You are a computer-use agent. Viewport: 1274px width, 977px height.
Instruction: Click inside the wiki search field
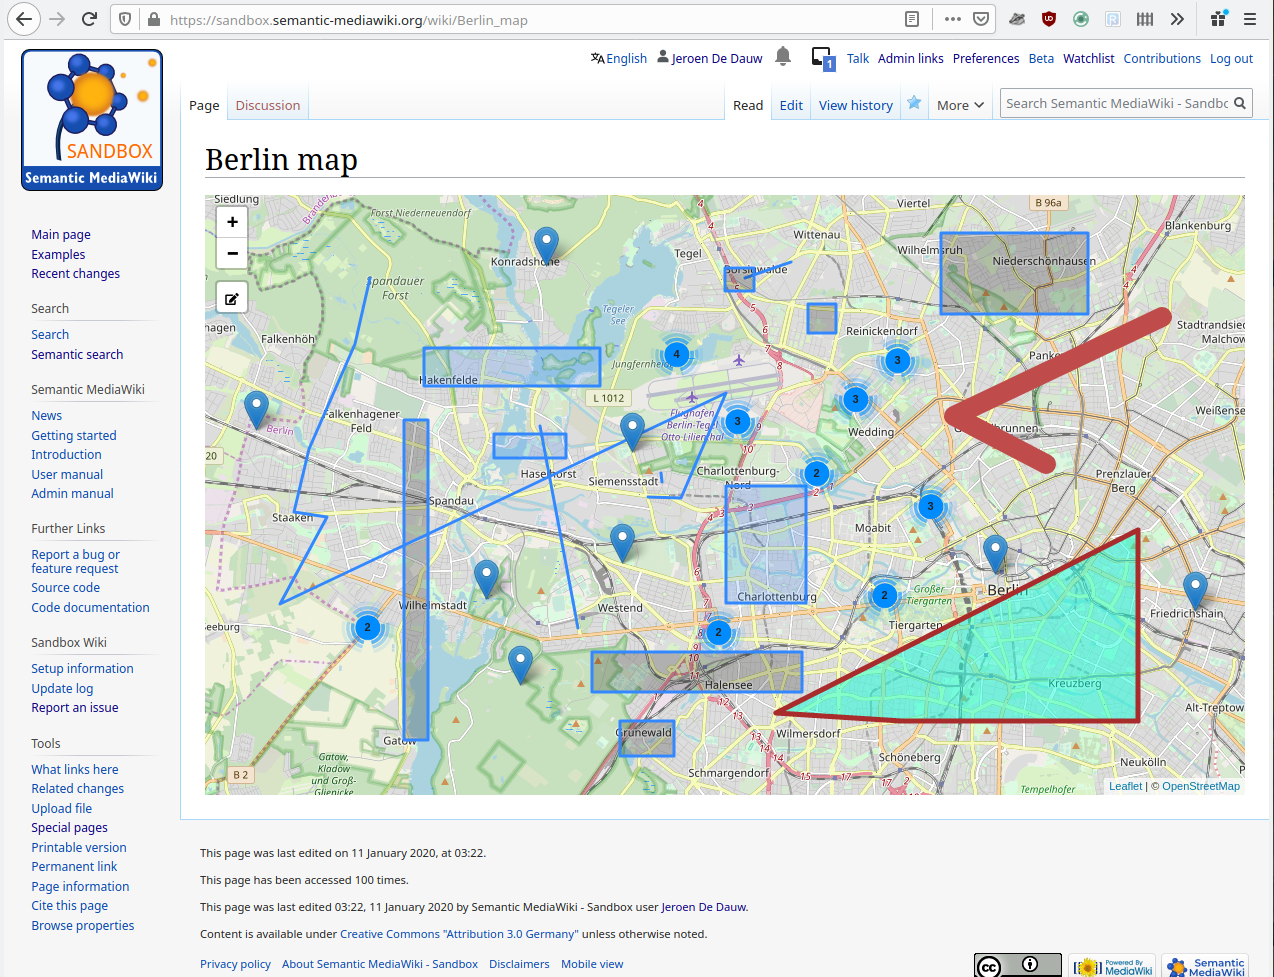coord(1110,102)
